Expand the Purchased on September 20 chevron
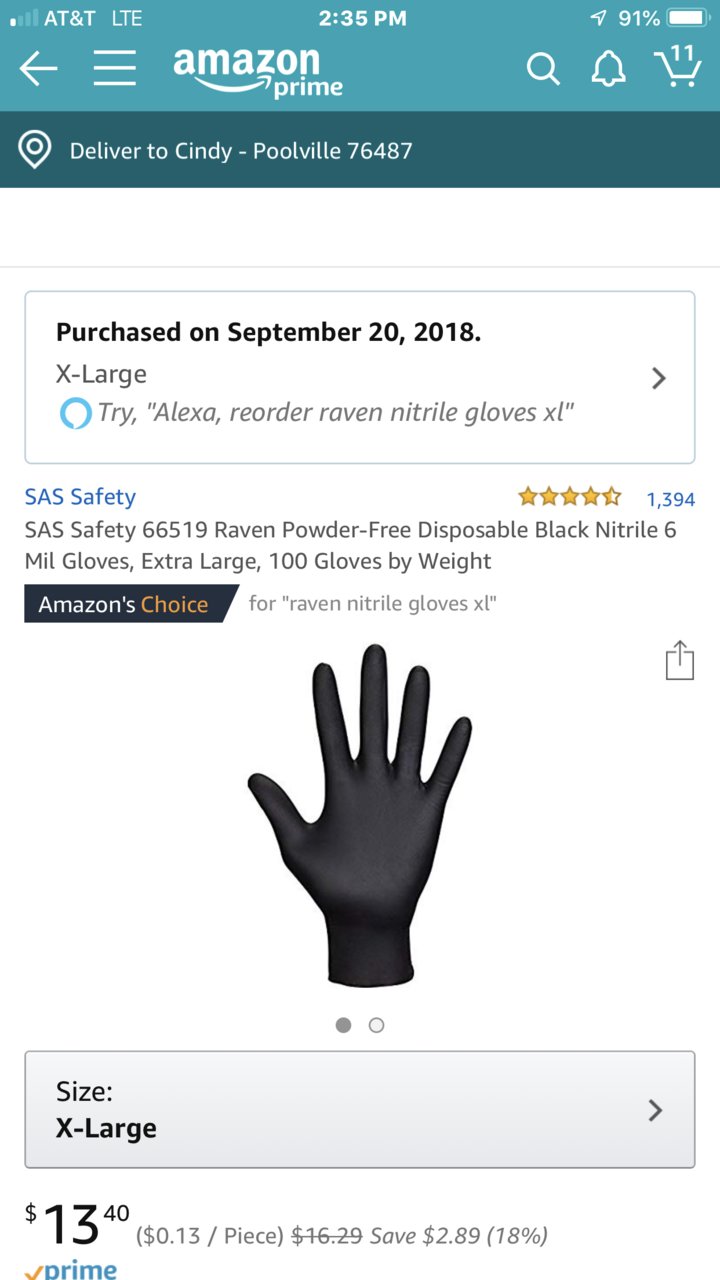This screenshot has width=720, height=1280. click(x=658, y=378)
